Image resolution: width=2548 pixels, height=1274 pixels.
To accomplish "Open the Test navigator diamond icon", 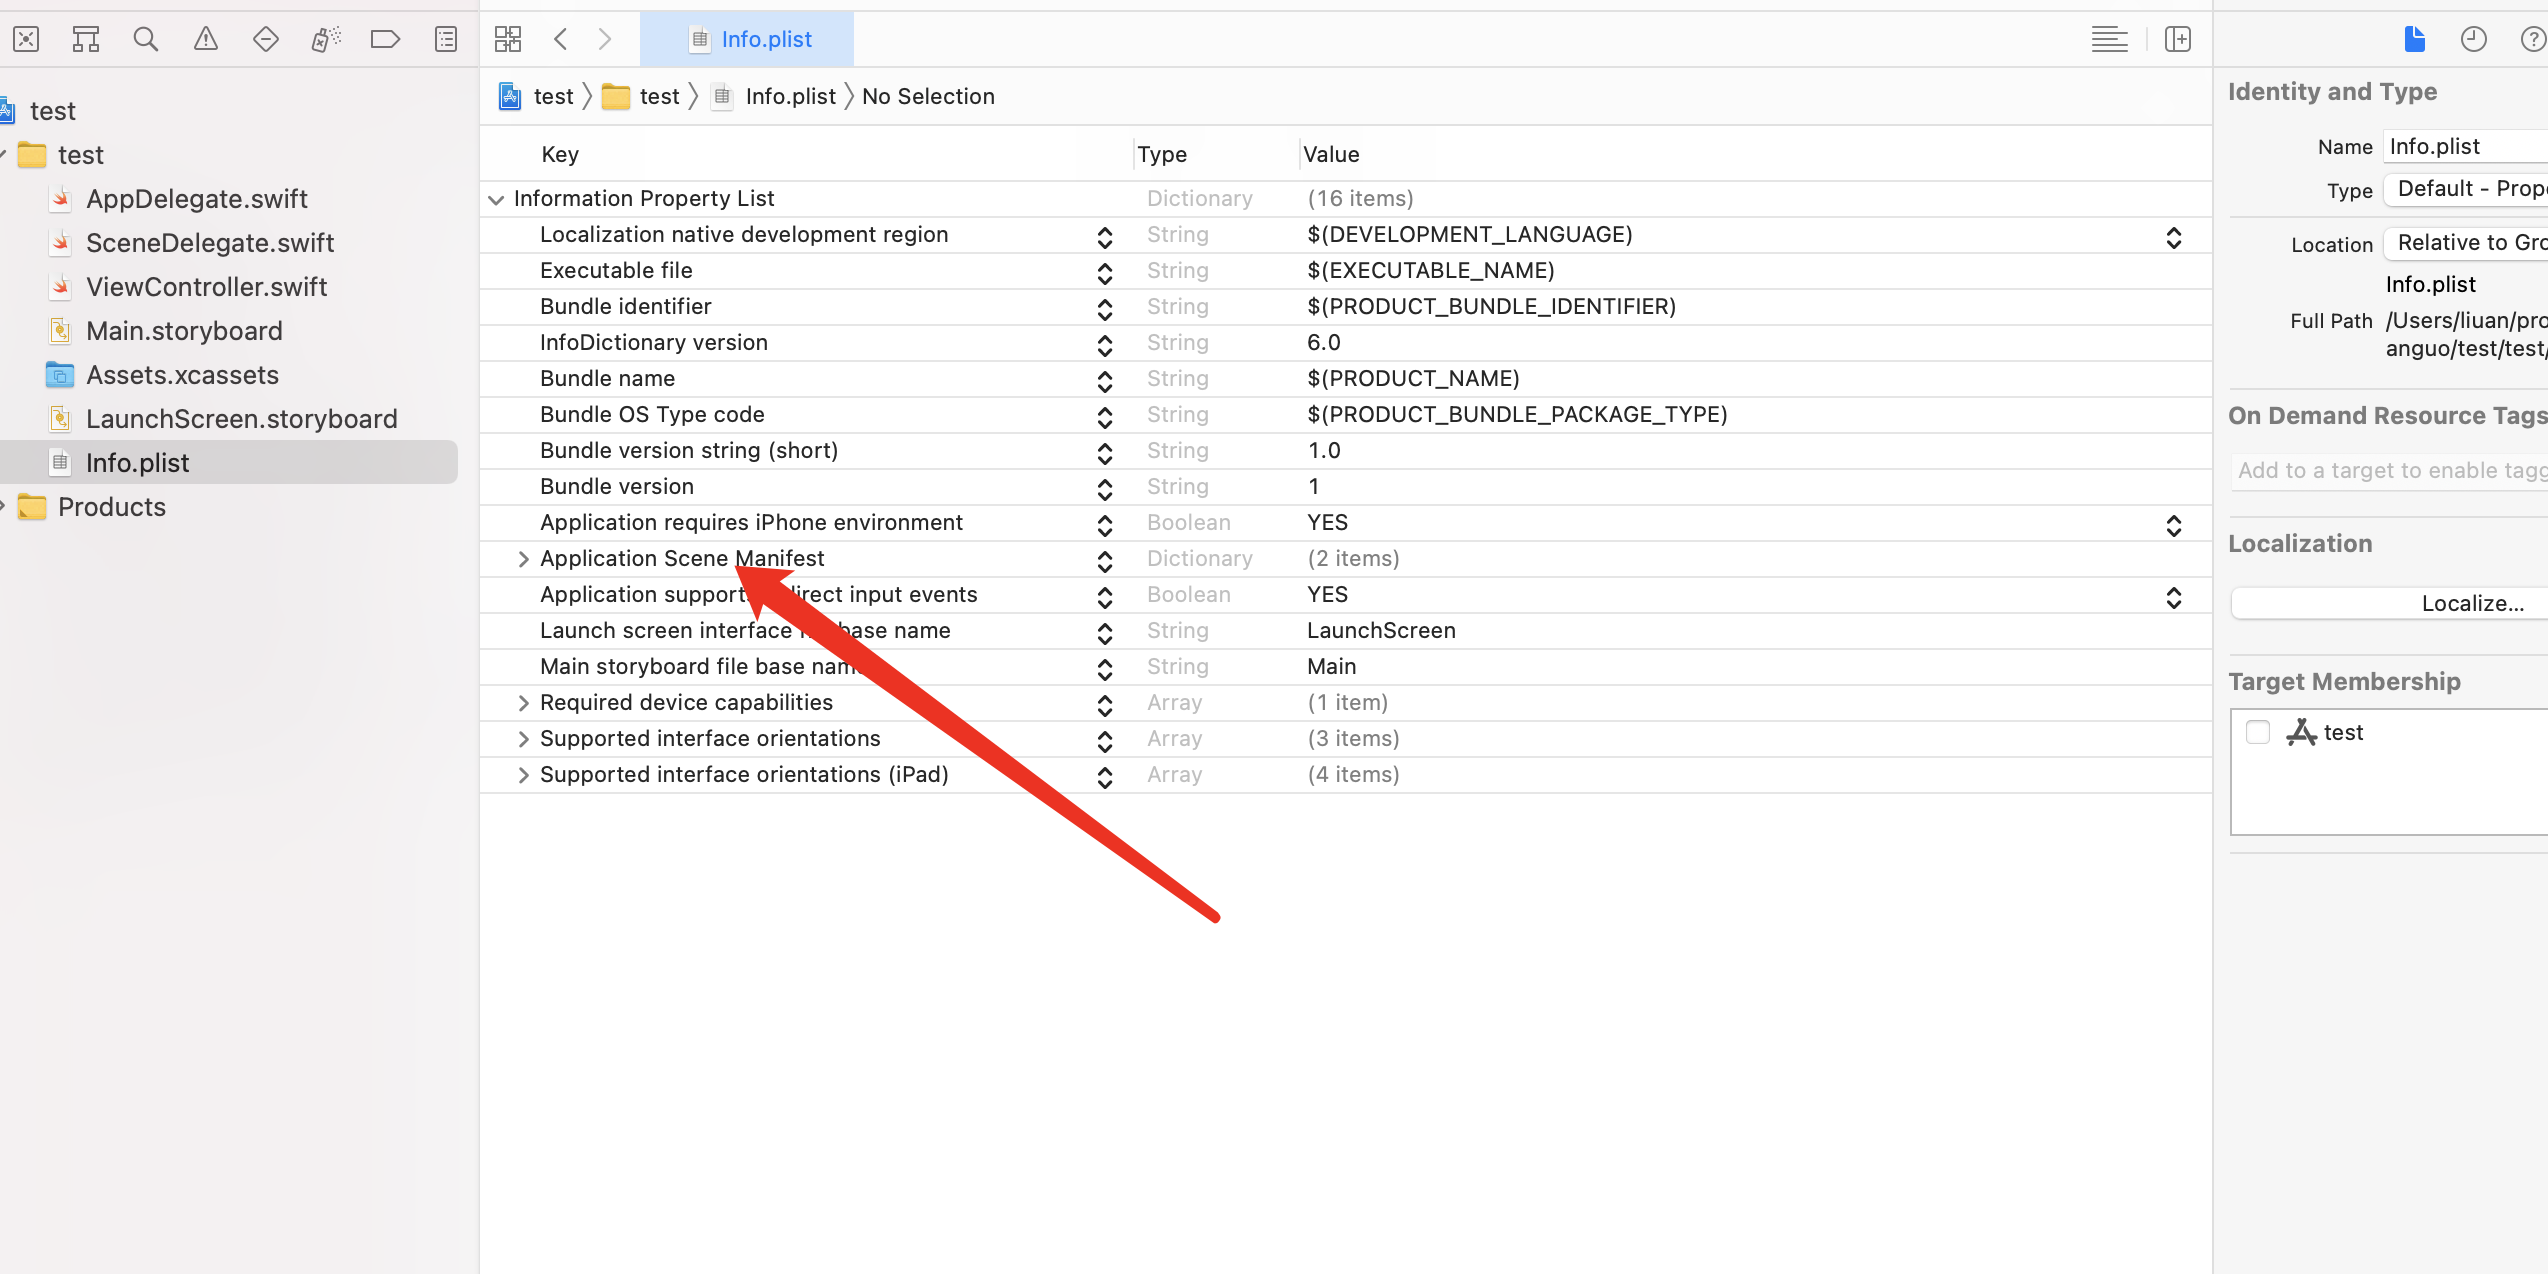I will 266,39.
